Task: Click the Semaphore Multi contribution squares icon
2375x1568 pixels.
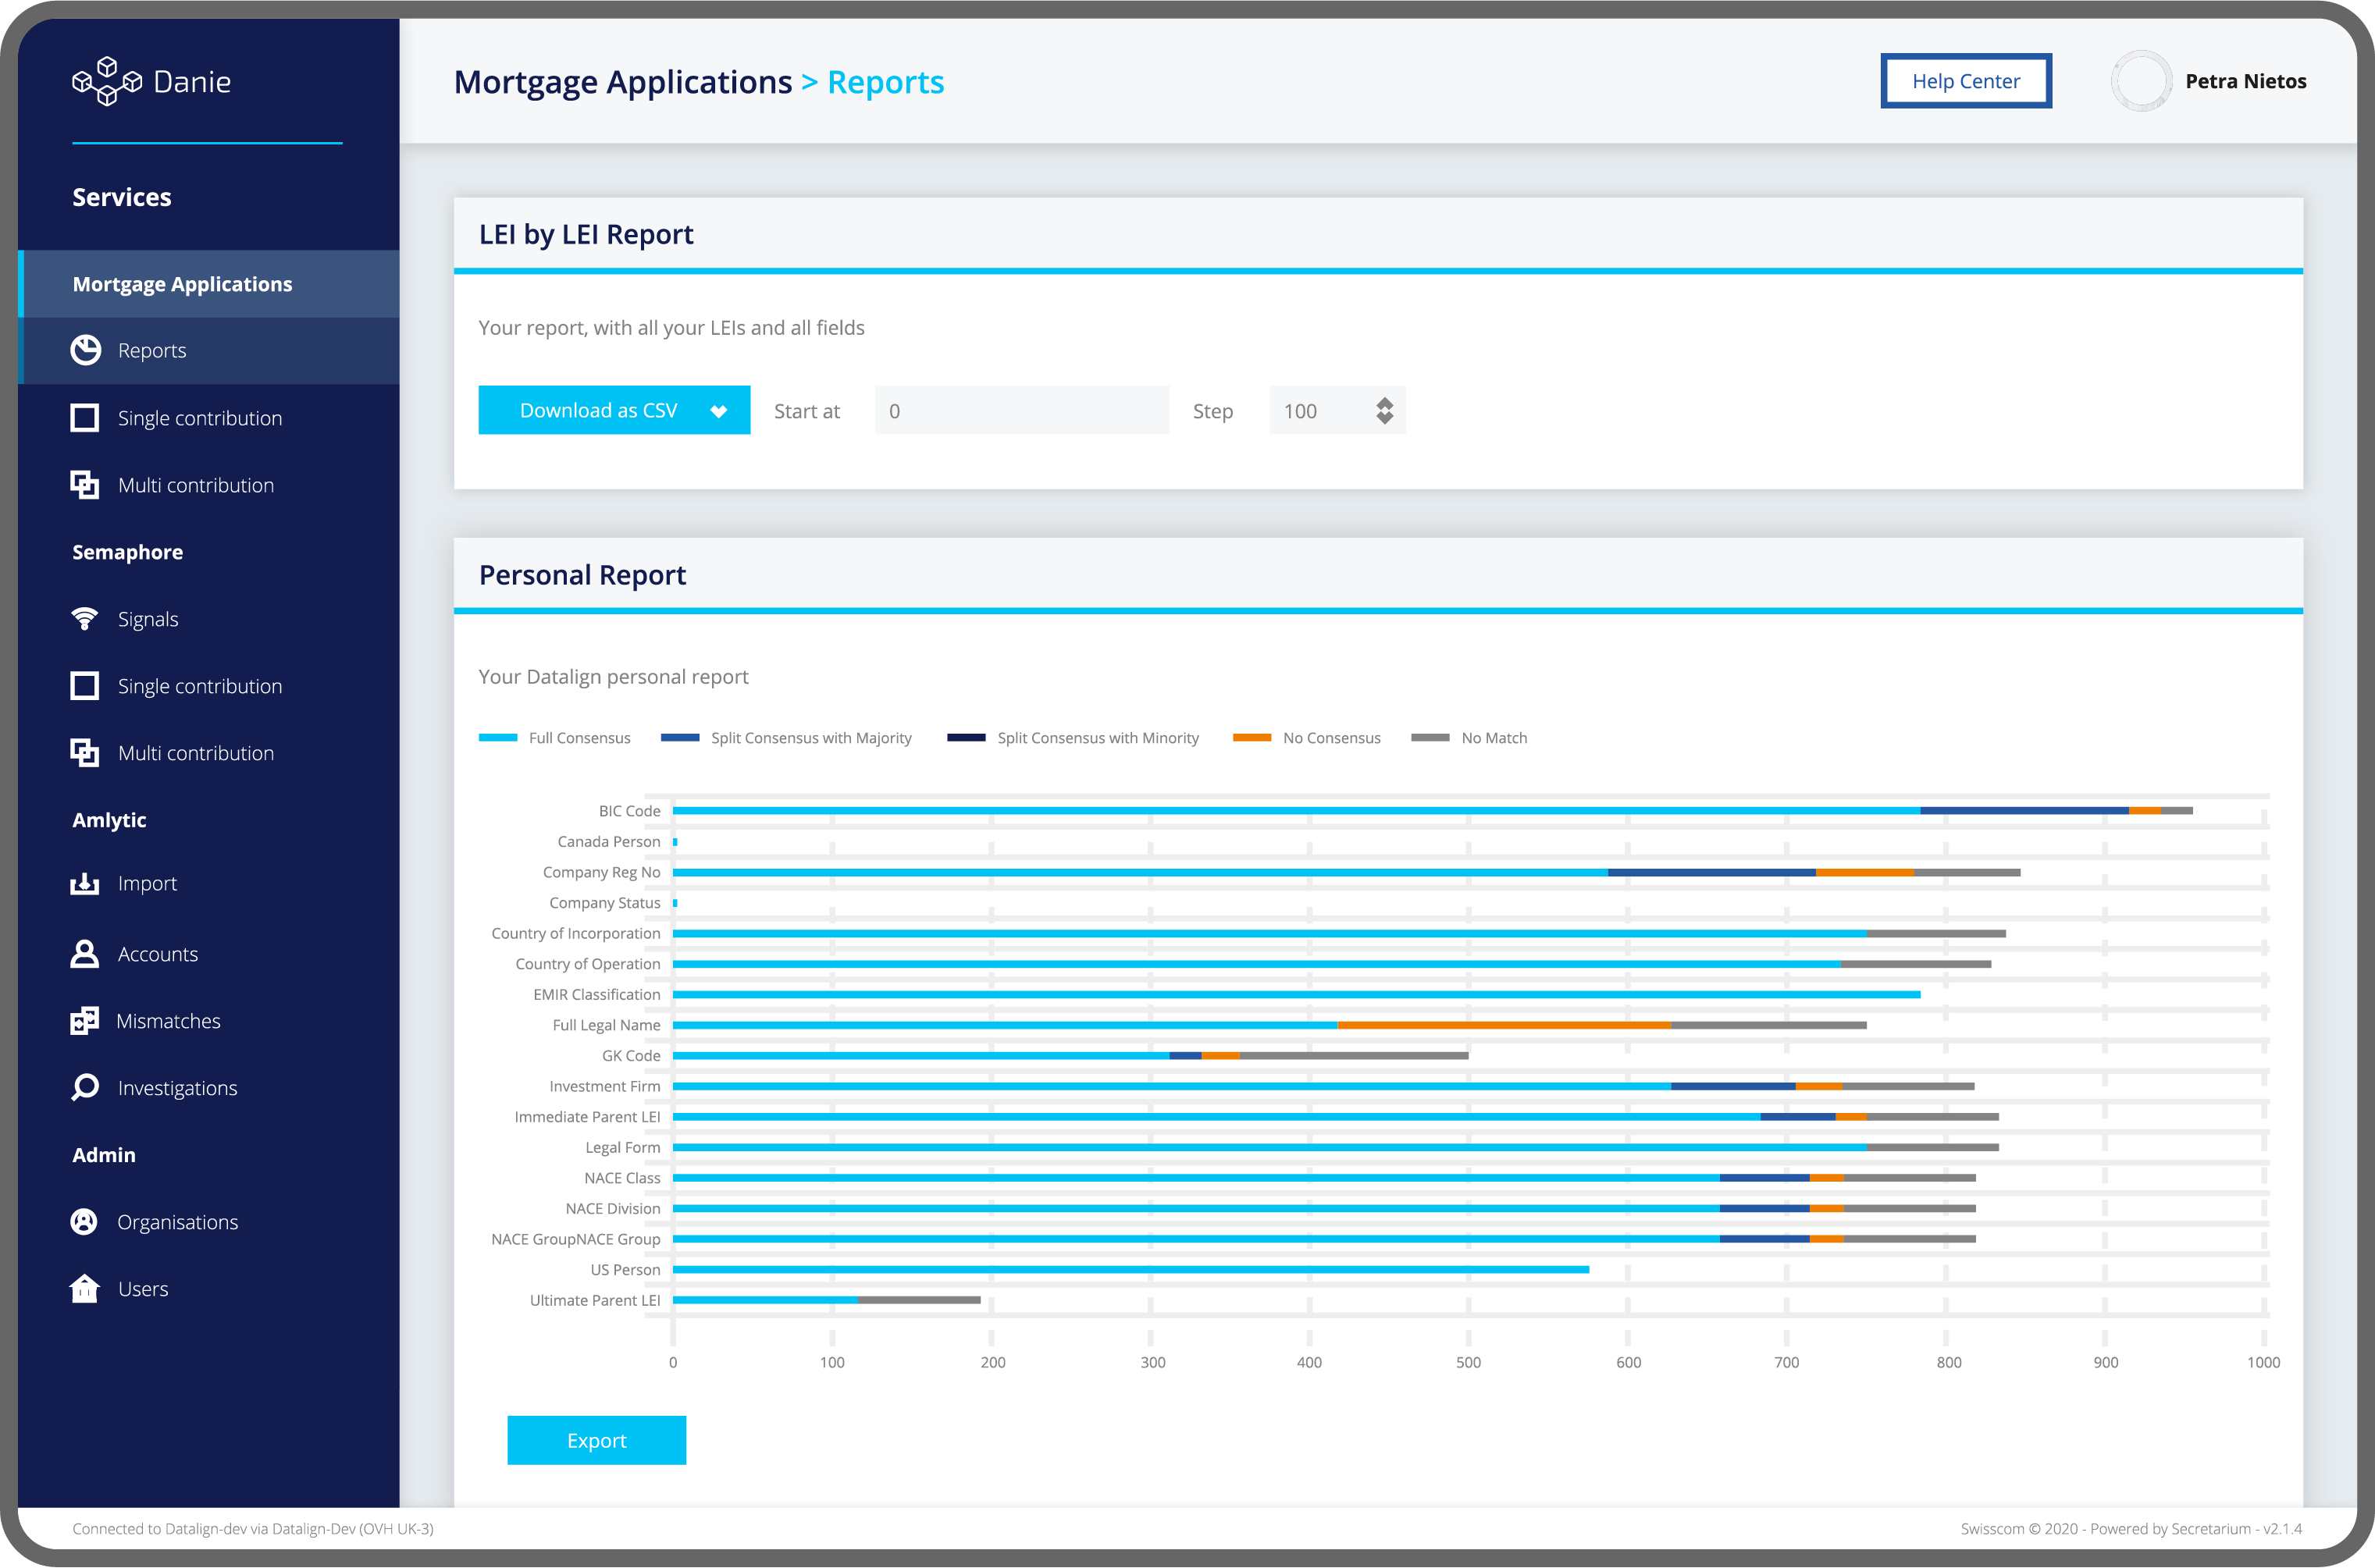Action: pyautogui.click(x=85, y=753)
